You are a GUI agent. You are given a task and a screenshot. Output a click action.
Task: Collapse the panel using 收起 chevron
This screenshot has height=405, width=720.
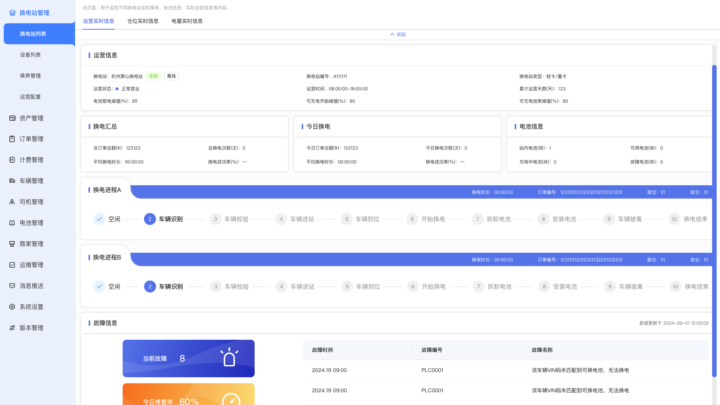[x=397, y=34]
